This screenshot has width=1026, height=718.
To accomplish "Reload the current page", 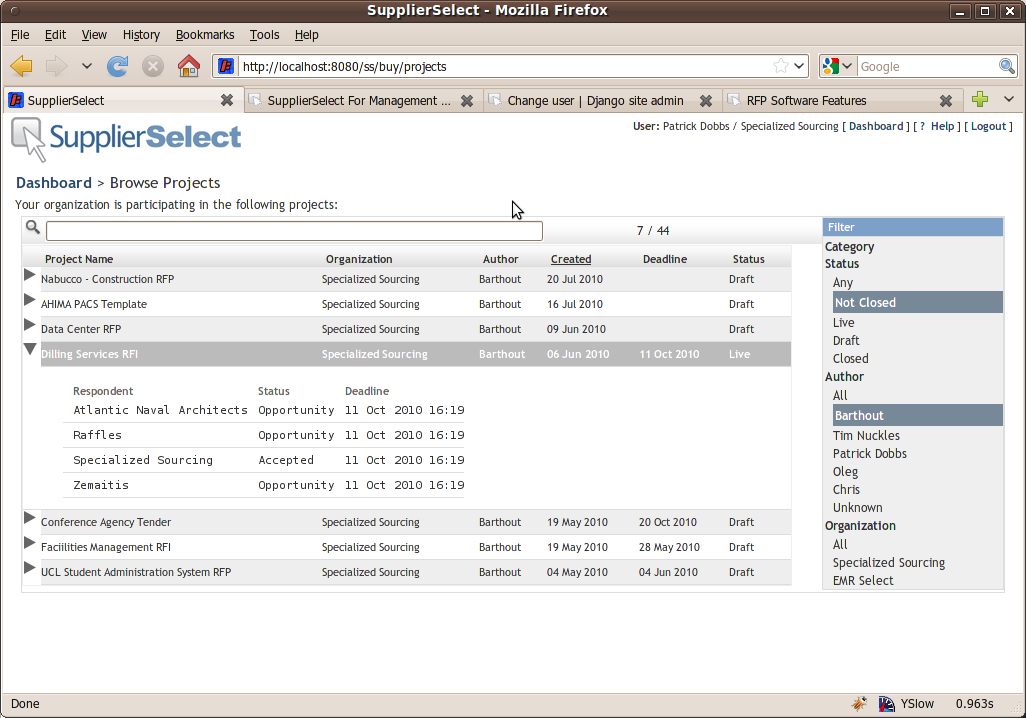I will click(x=118, y=66).
